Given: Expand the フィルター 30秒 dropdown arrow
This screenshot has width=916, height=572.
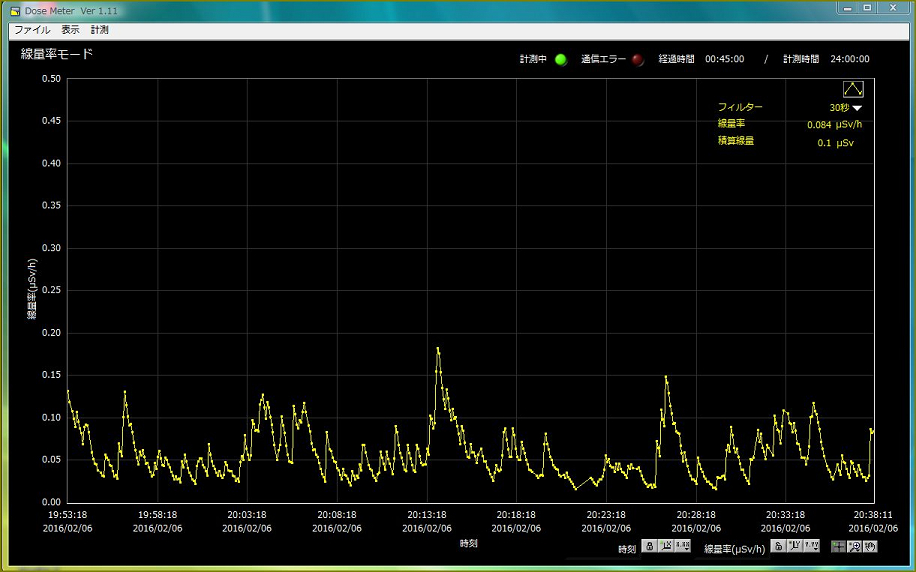Looking at the screenshot, I should click(x=857, y=108).
